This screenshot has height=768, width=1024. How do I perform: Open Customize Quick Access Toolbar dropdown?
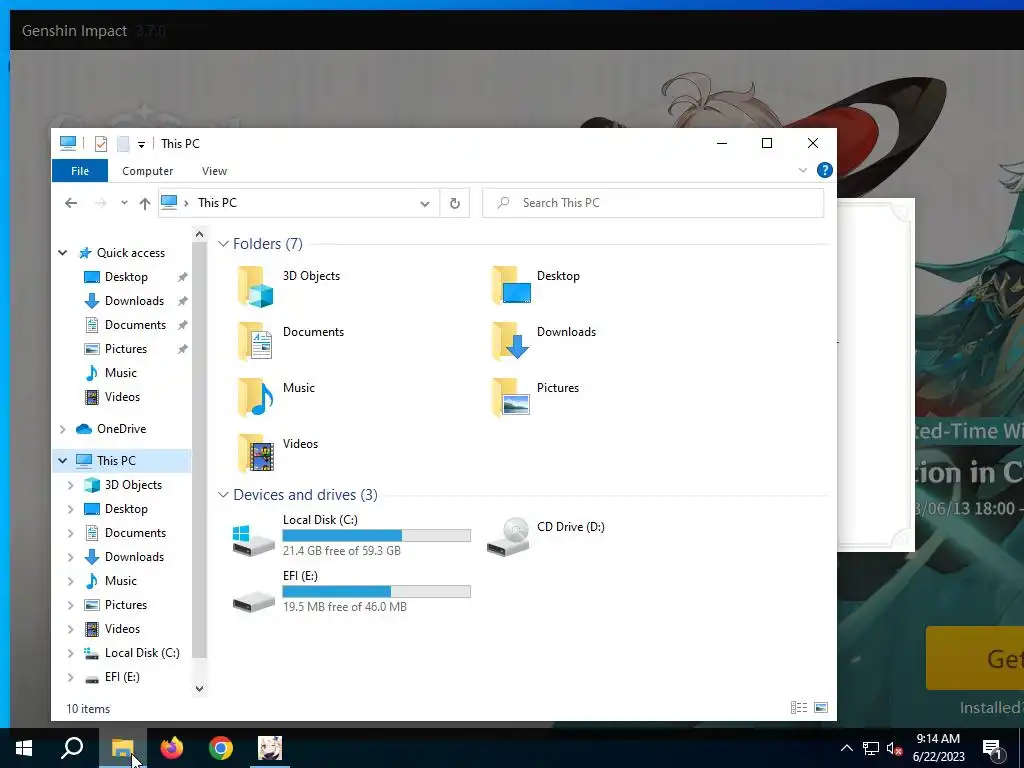pos(141,145)
